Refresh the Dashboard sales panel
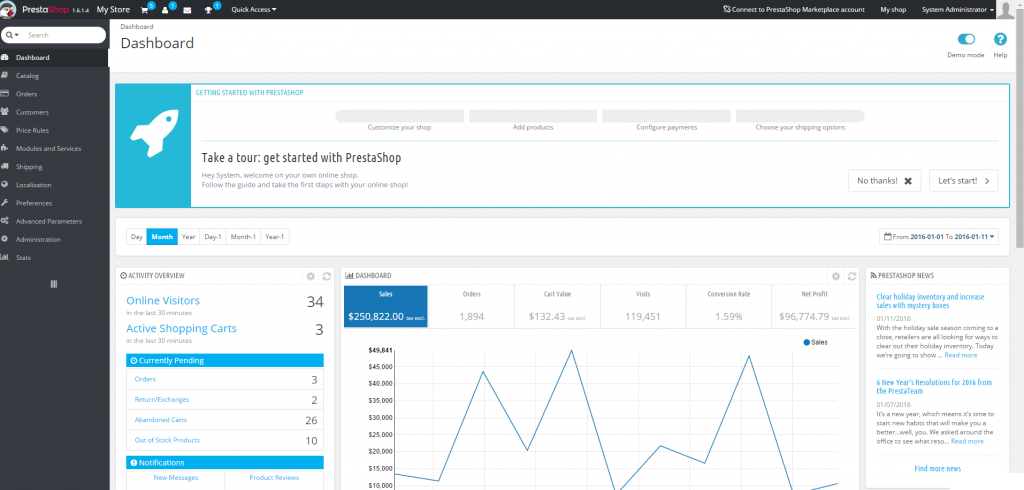The image size is (1024, 490). 852,276
